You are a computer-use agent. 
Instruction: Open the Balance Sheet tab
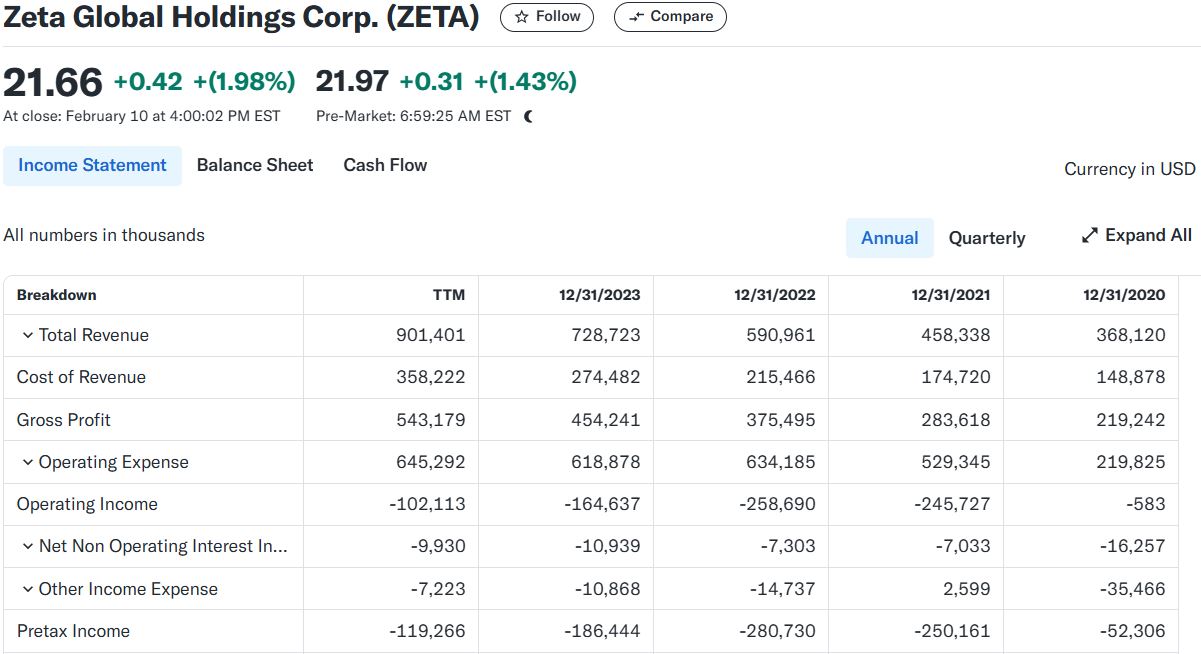pyautogui.click(x=255, y=165)
